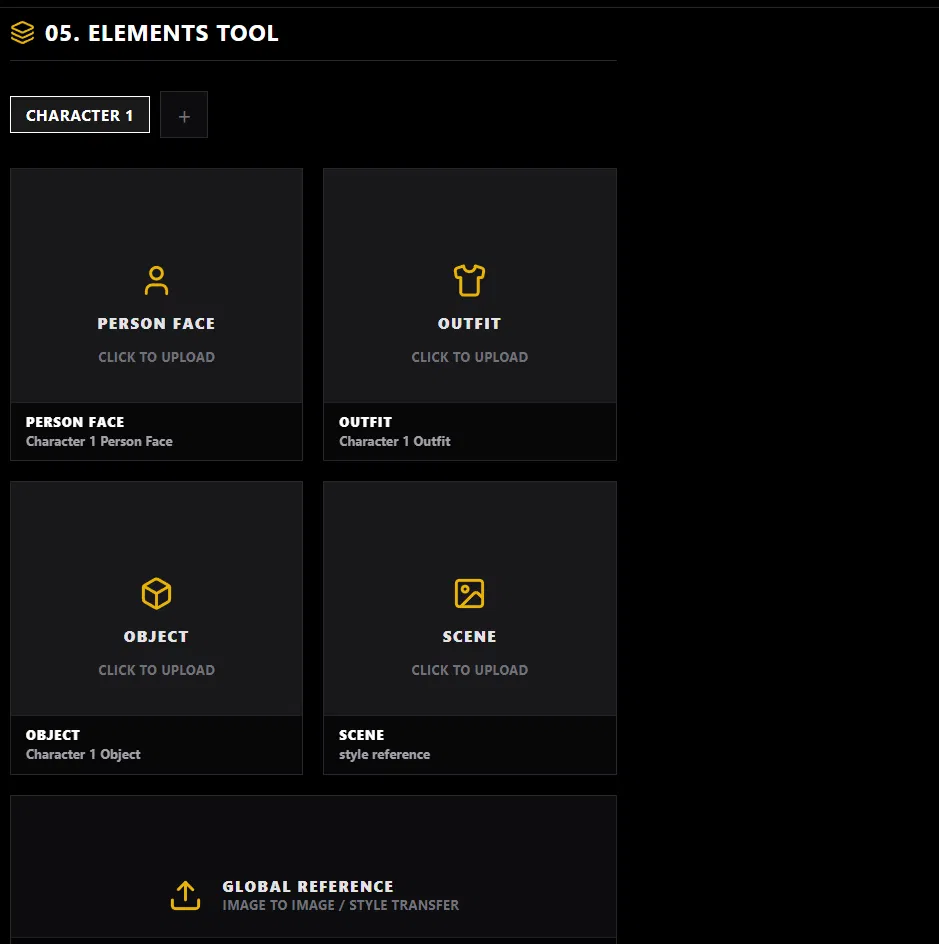This screenshot has height=944, width=939.
Task: Click the 'Character 1 Outfit' caption
Action: coord(394,441)
